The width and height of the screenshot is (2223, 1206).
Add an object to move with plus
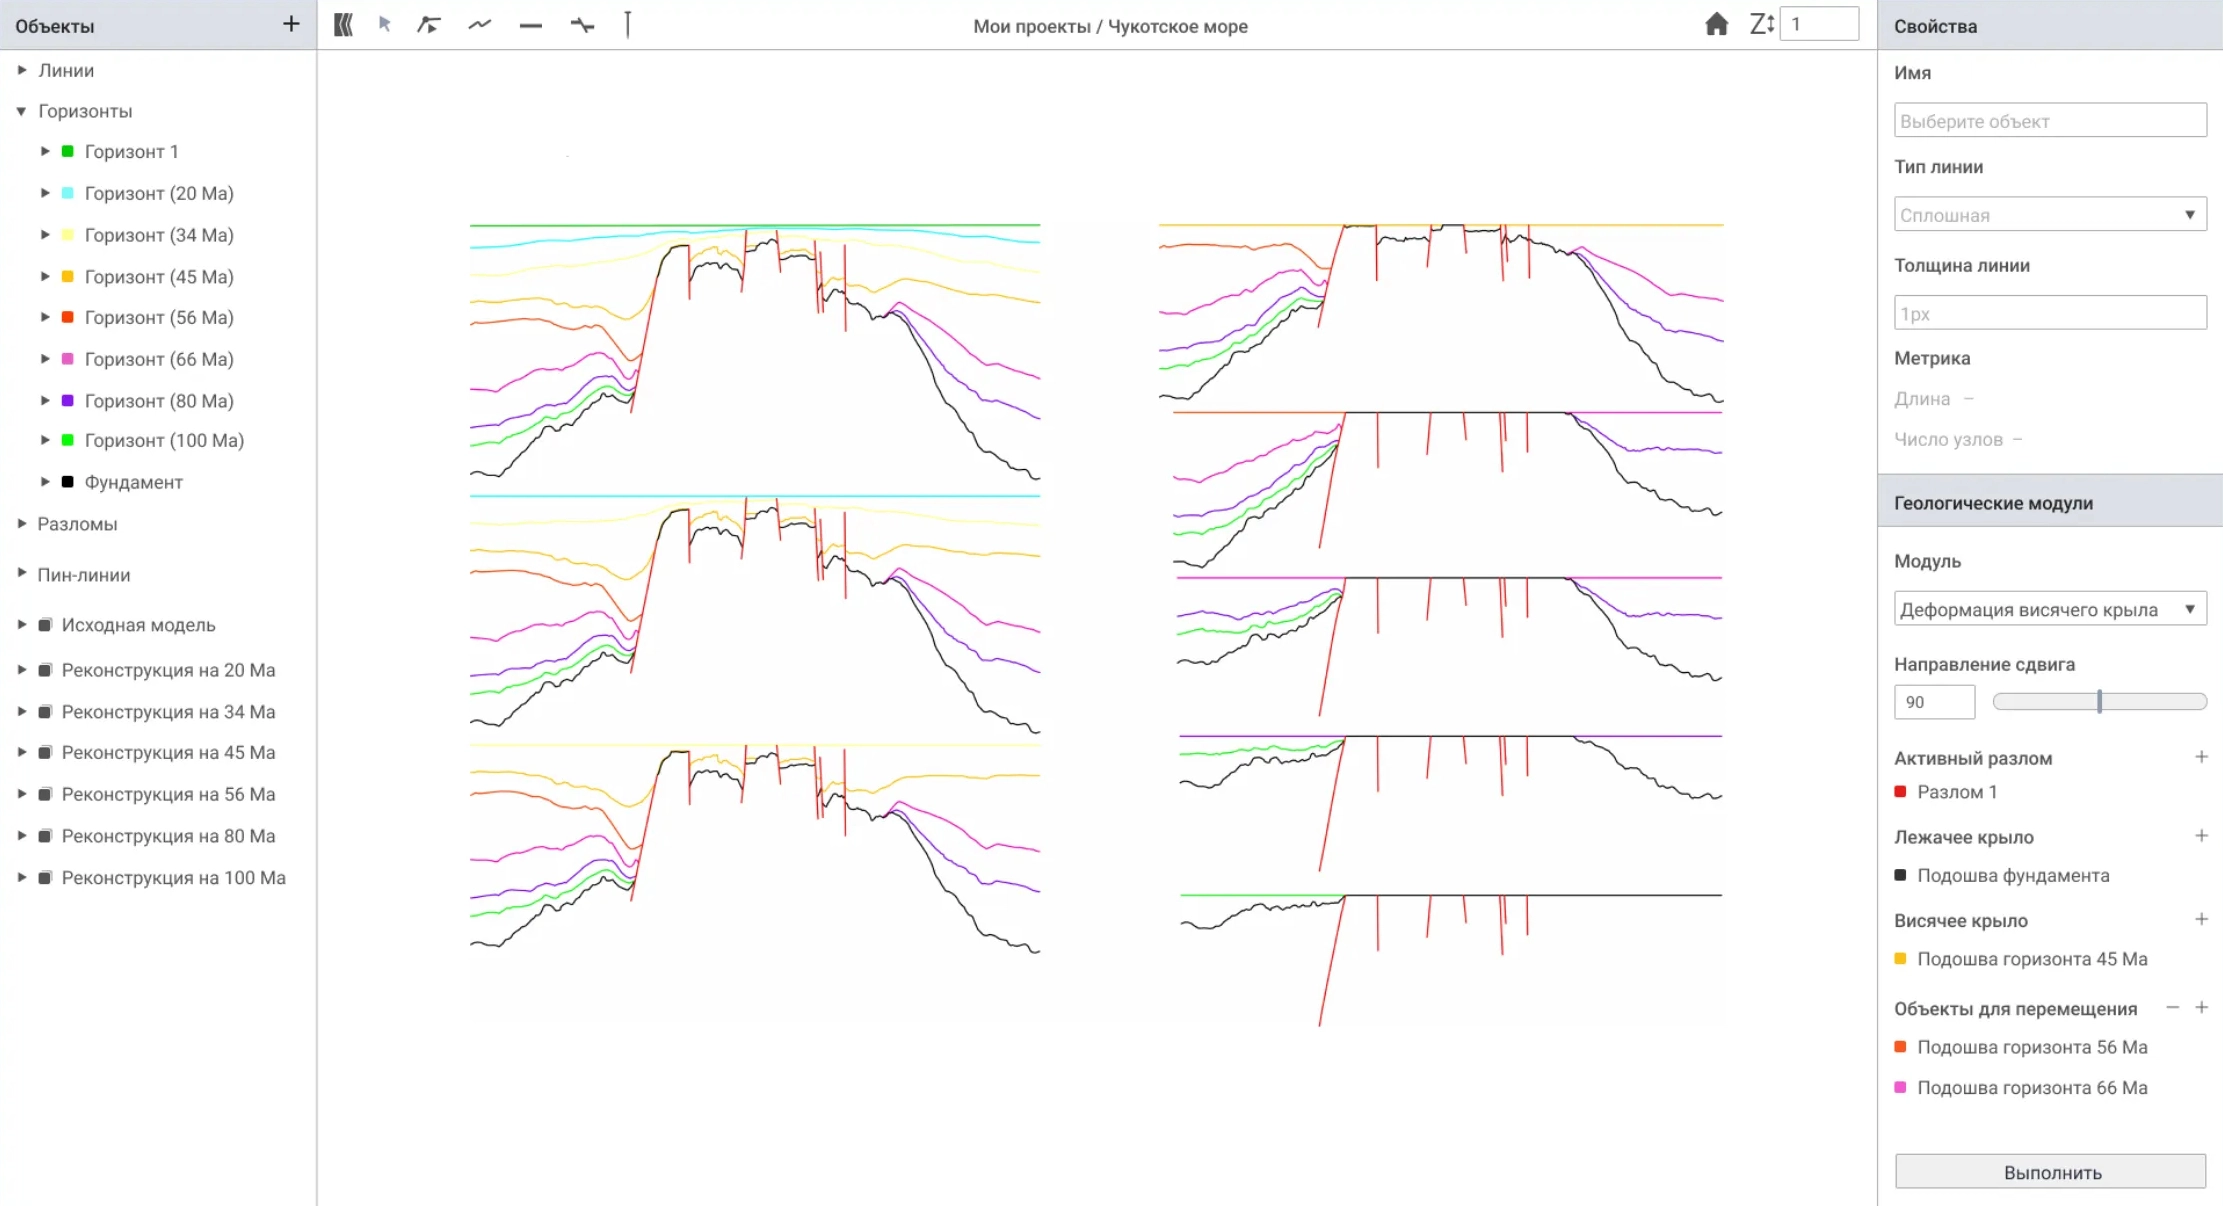point(2201,1008)
